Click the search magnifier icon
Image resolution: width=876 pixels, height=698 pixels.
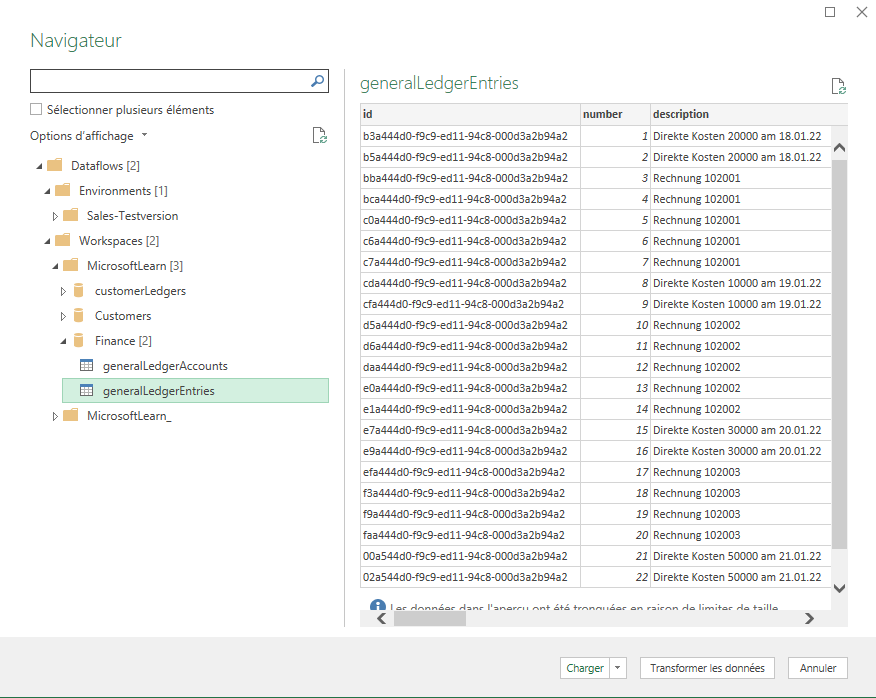pos(317,81)
